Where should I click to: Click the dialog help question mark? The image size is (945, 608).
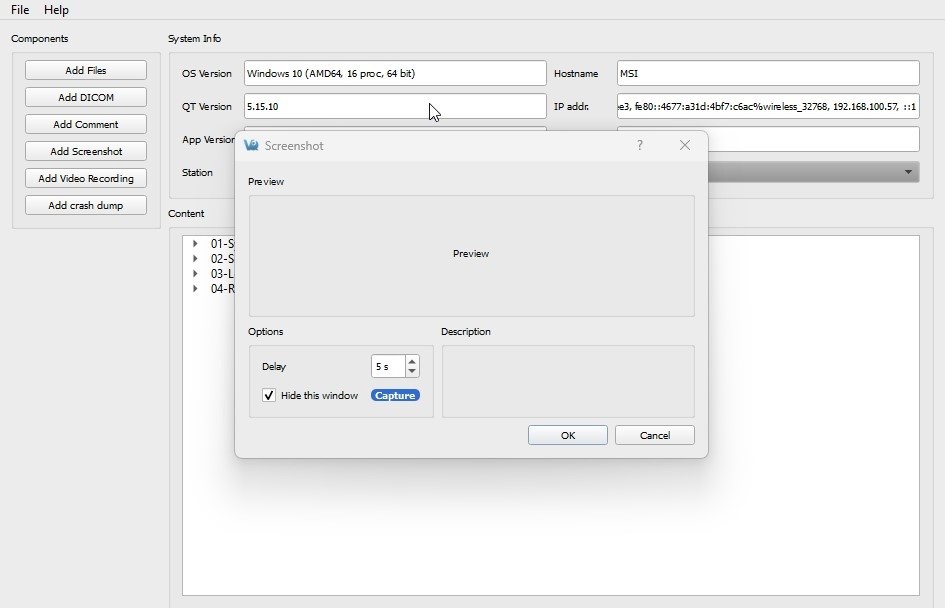tap(640, 146)
